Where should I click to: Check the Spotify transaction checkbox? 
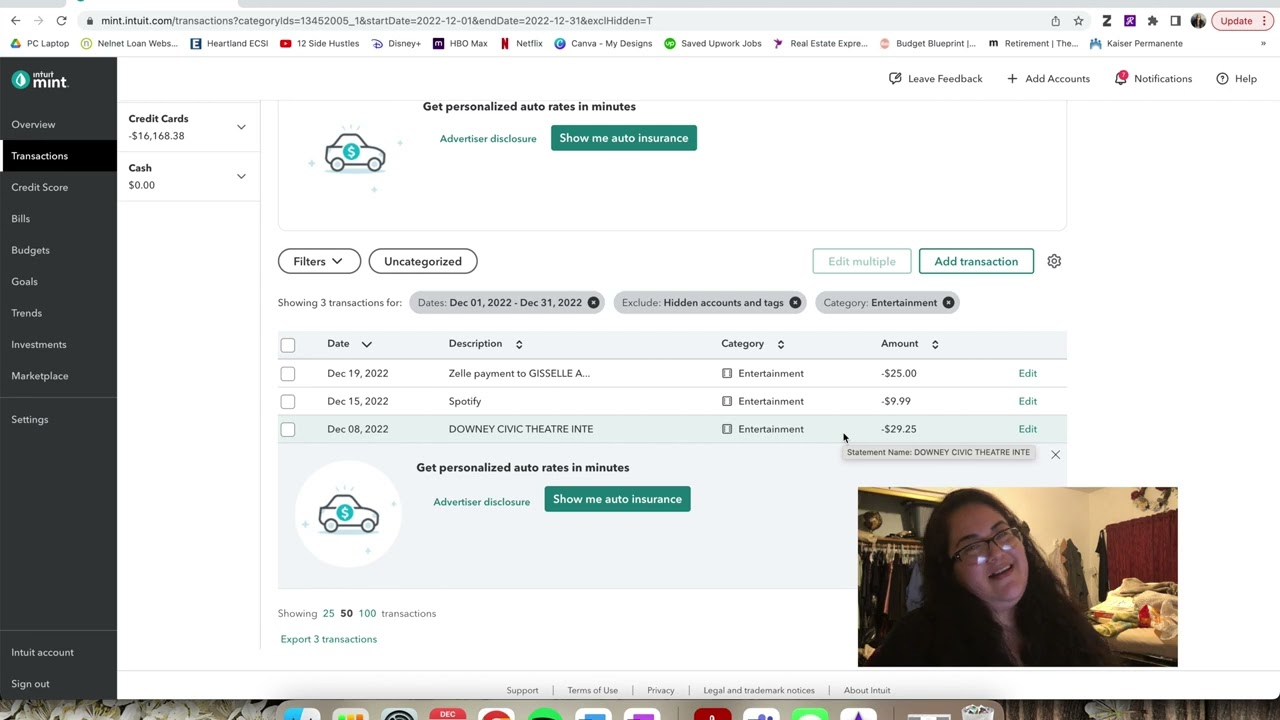click(288, 402)
